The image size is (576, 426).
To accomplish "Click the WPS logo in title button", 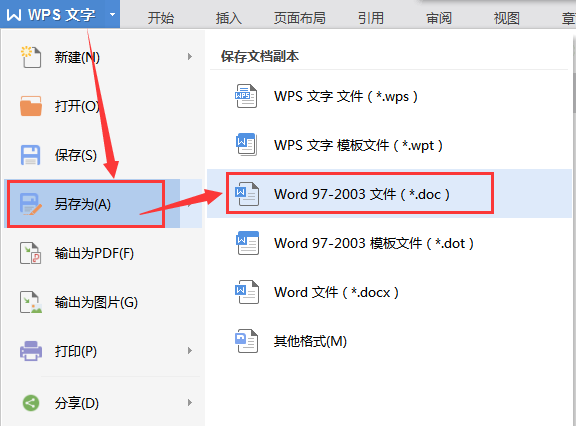I will coord(14,15).
